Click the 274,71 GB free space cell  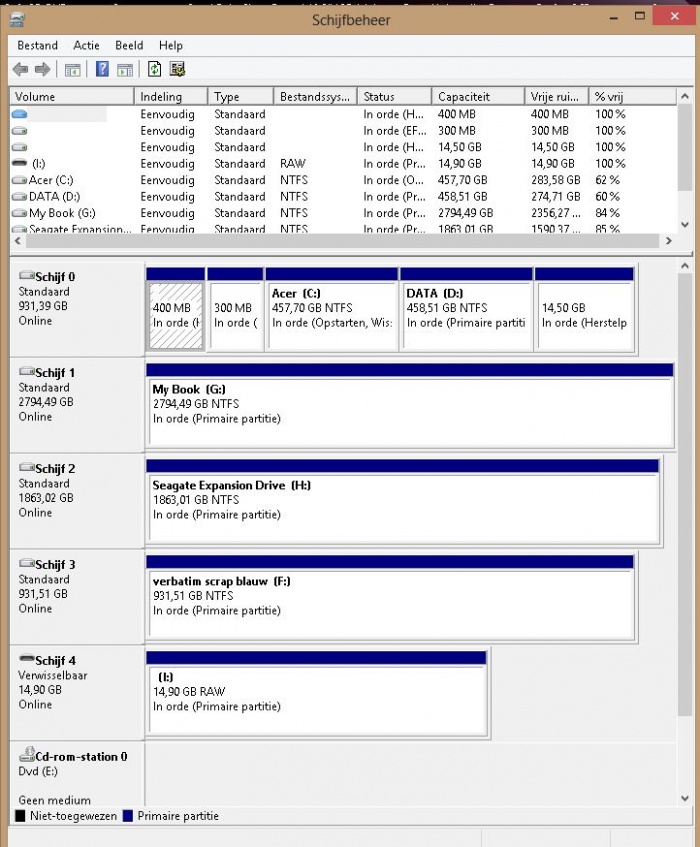[556, 197]
